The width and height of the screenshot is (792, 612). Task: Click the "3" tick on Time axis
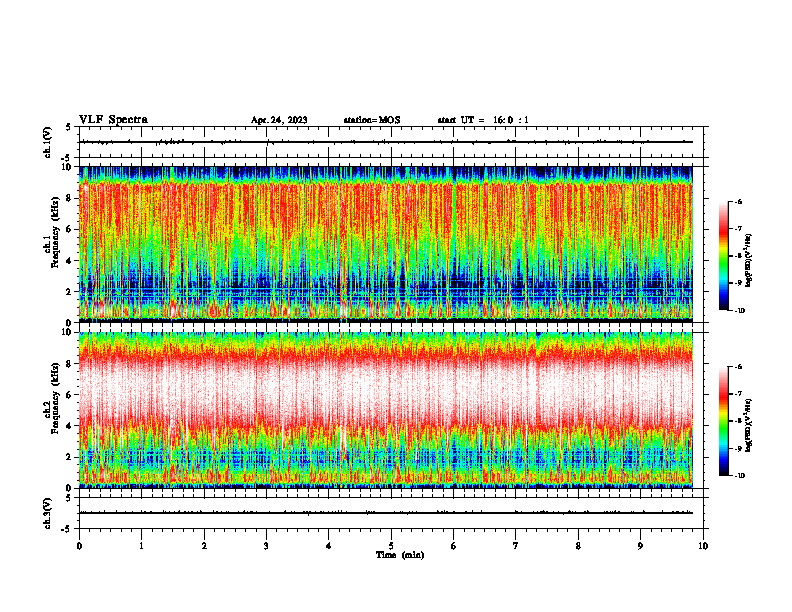(x=266, y=546)
